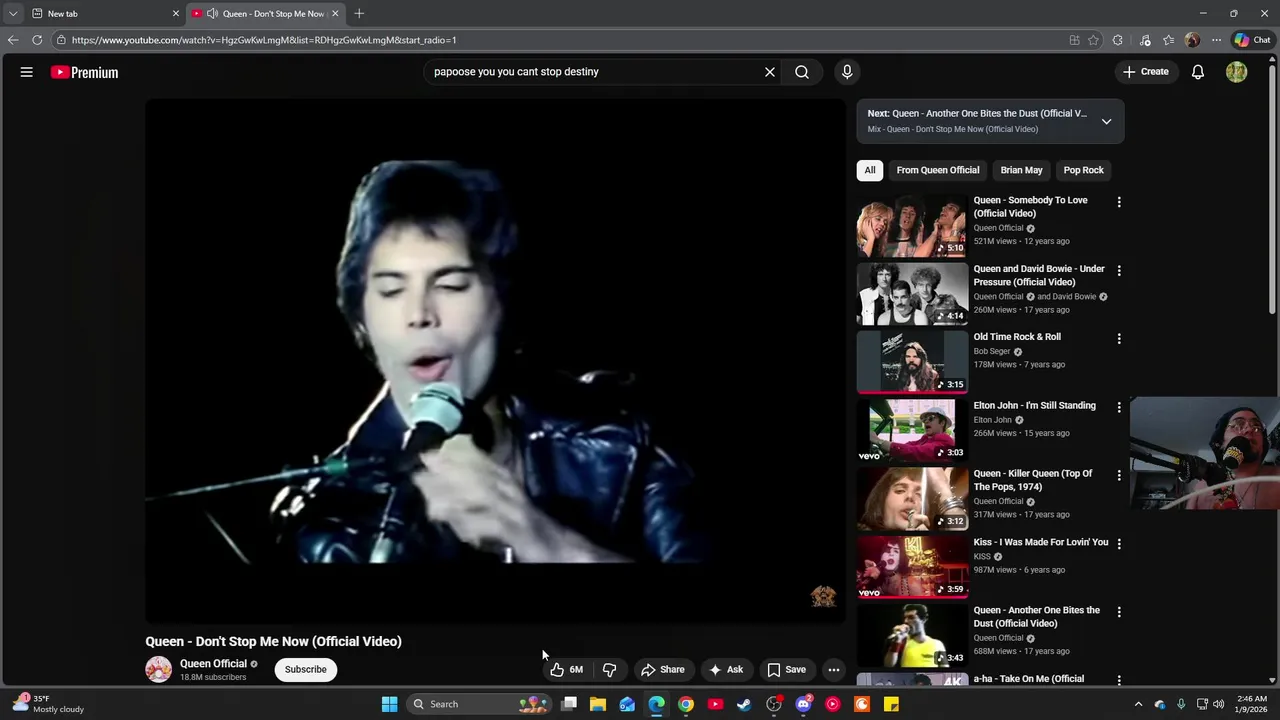The image size is (1280, 720).
Task: Open the browser Extensions puzzle icon
Action: [1118, 40]
